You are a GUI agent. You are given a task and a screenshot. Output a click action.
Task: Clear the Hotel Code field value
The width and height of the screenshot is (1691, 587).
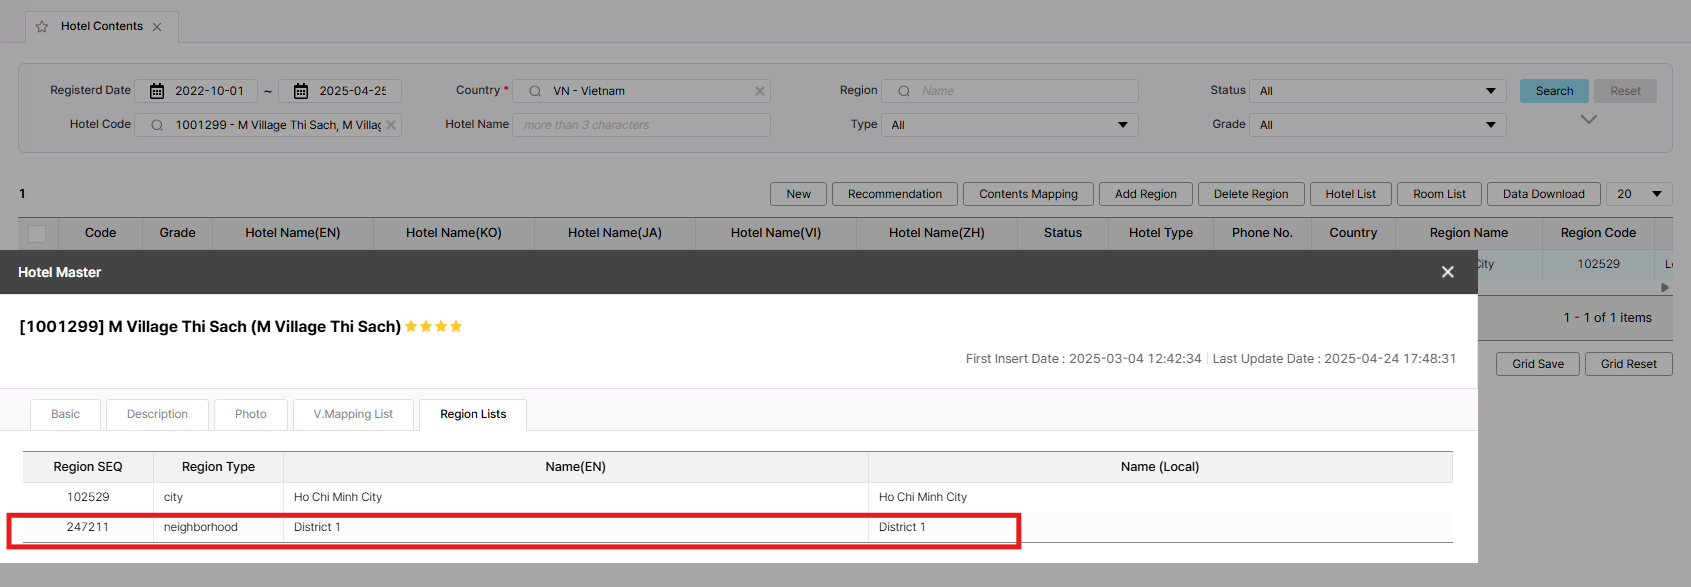tap(391, 125)
